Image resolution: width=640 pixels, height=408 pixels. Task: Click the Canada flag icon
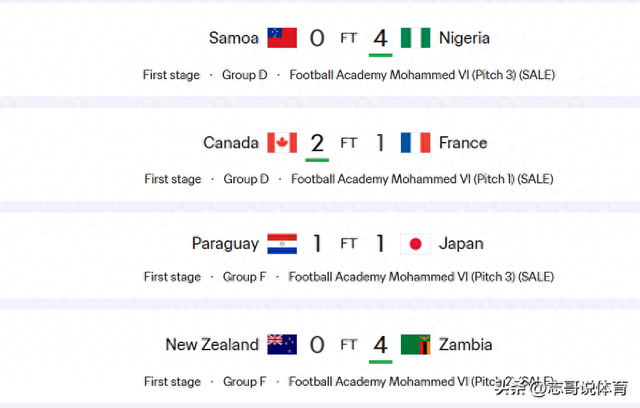(x=282, y=143)
